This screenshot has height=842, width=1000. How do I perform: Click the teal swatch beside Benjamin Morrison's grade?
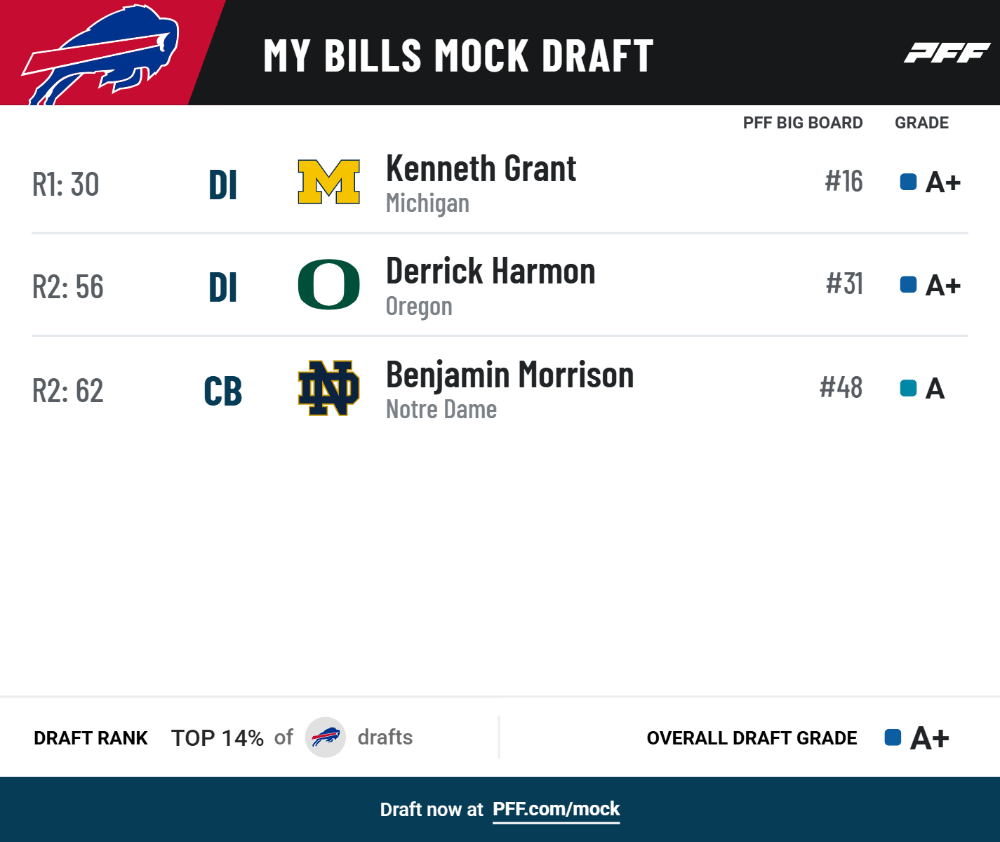coord(908,388)
